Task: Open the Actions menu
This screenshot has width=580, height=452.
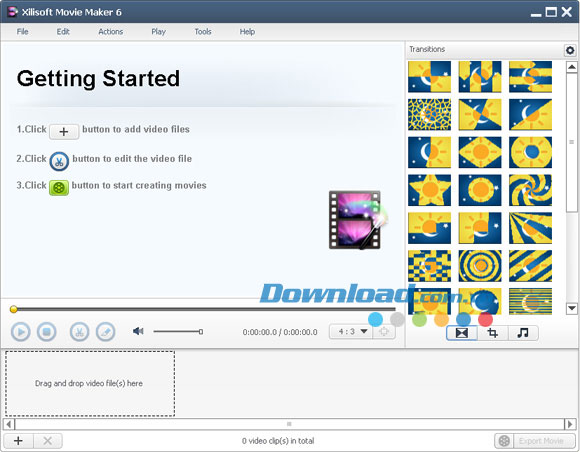Action: click(111, 32)
